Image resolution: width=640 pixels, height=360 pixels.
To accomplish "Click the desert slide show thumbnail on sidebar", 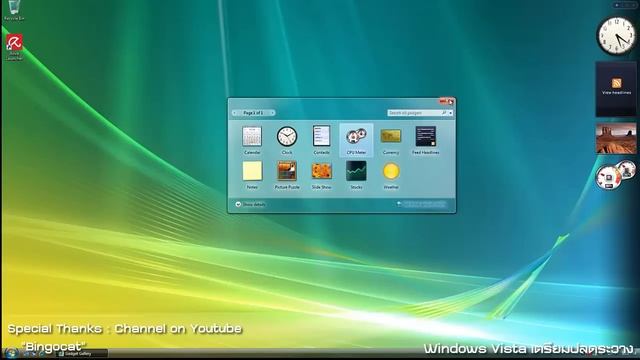I will tap(616, 139).
